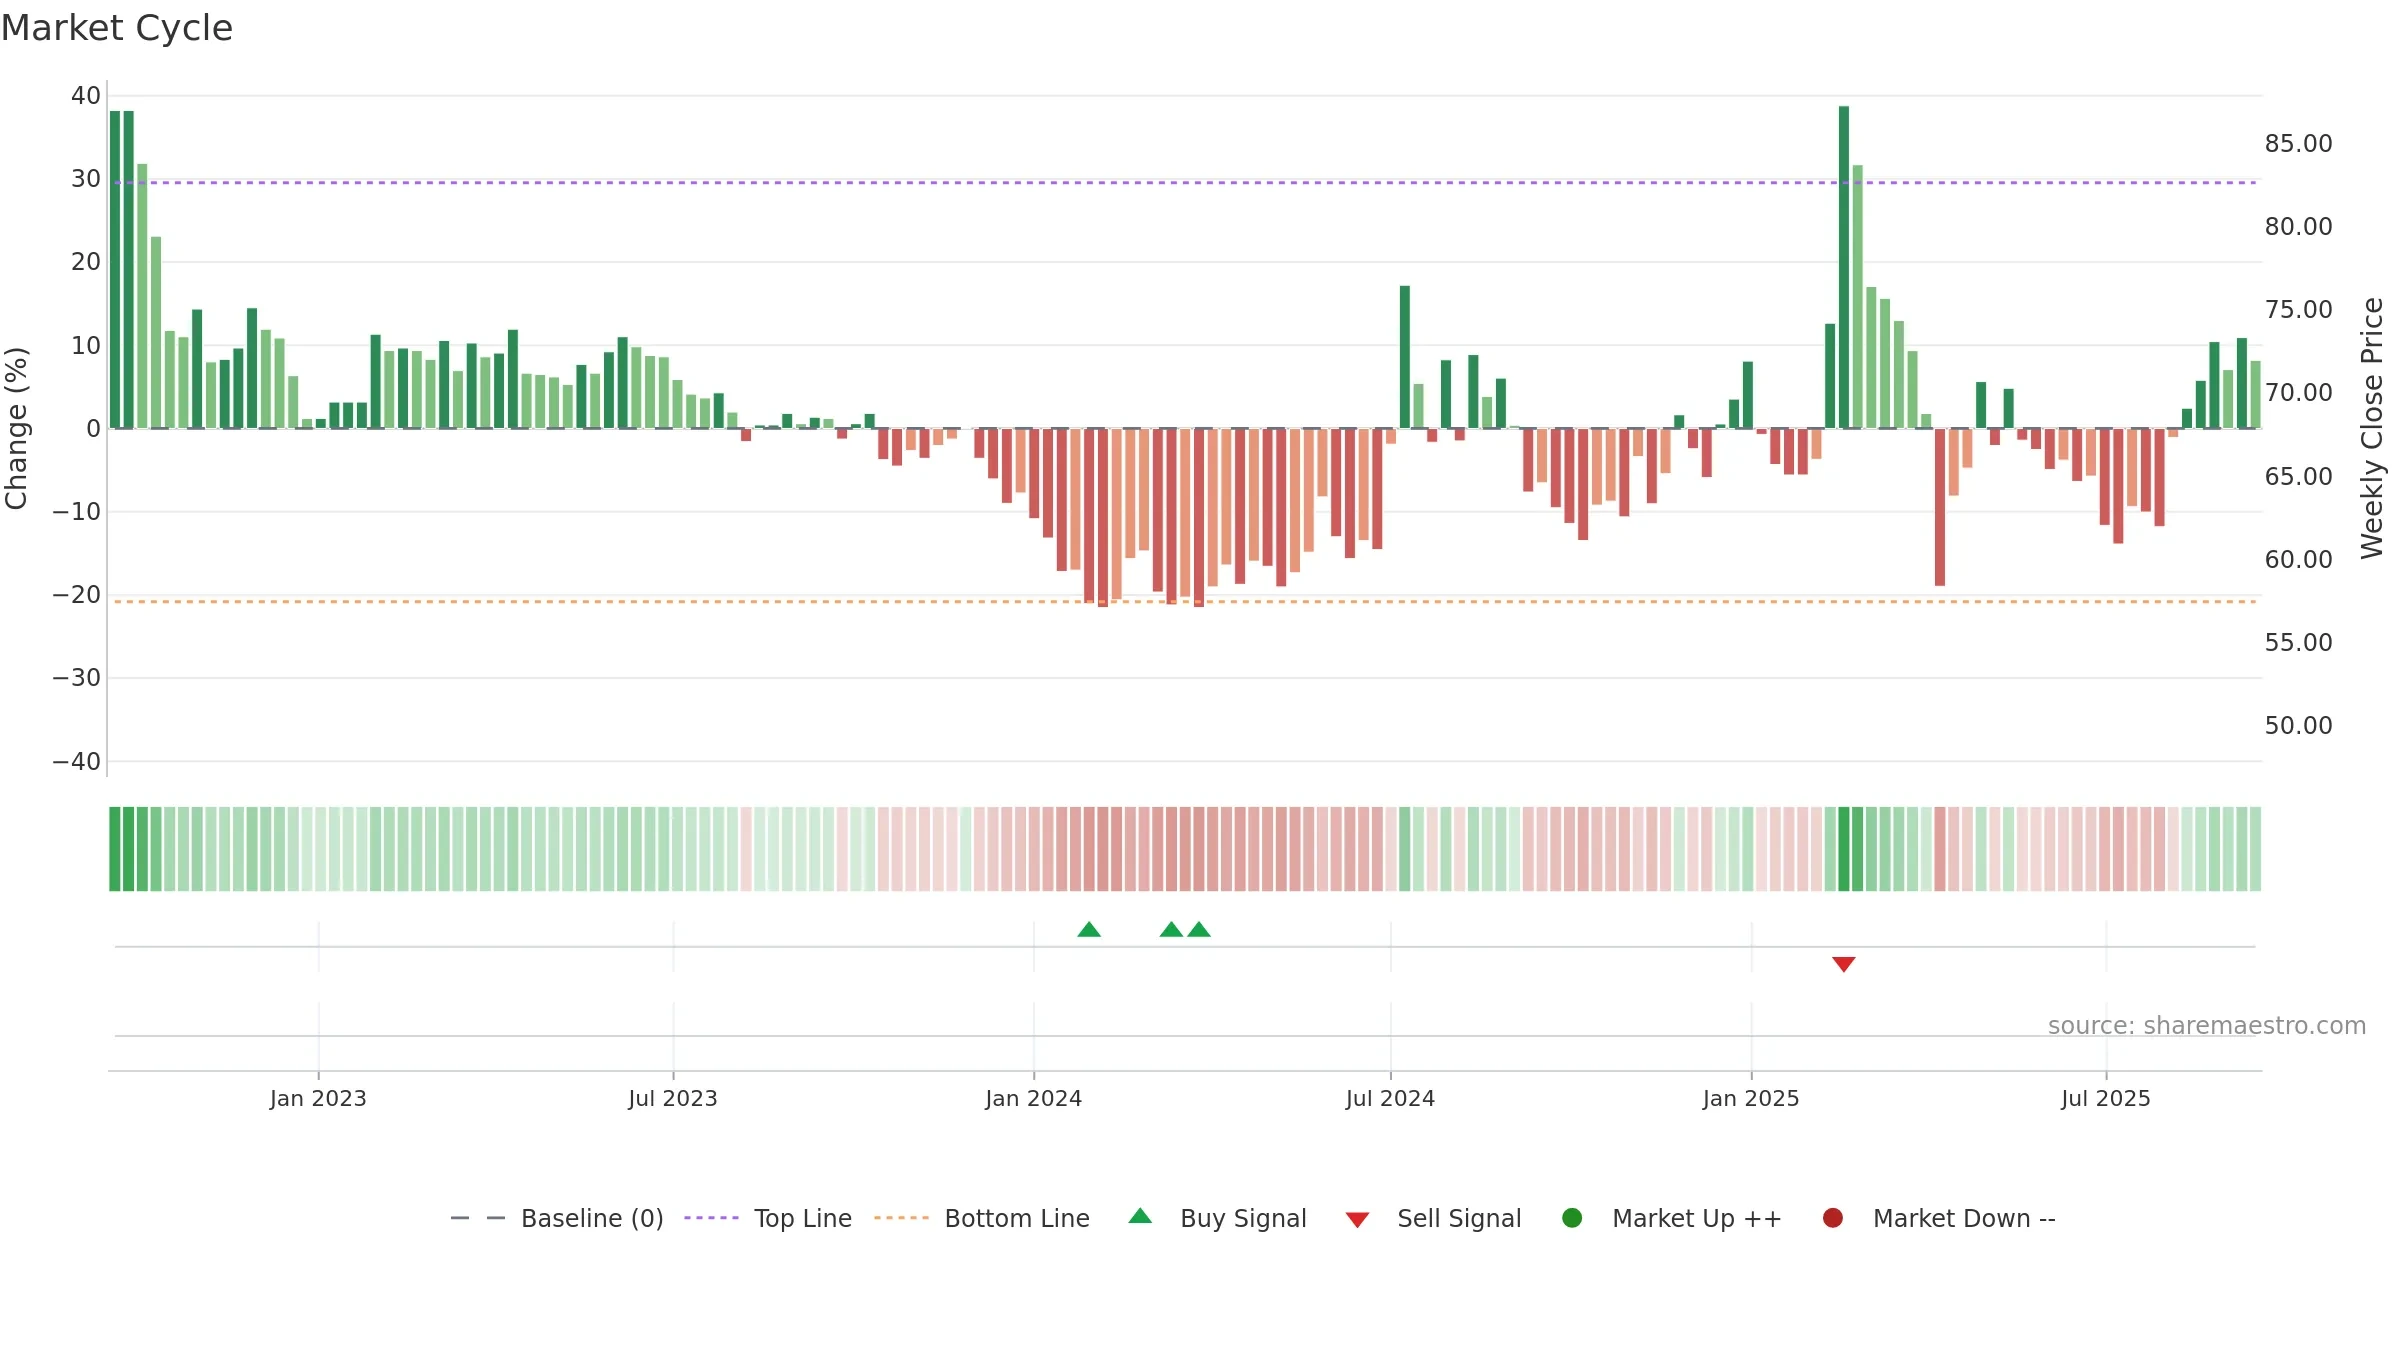Toggle the Sell Signal legend entry
Screen dimensions: 2400x1350
point(1433,1218)
